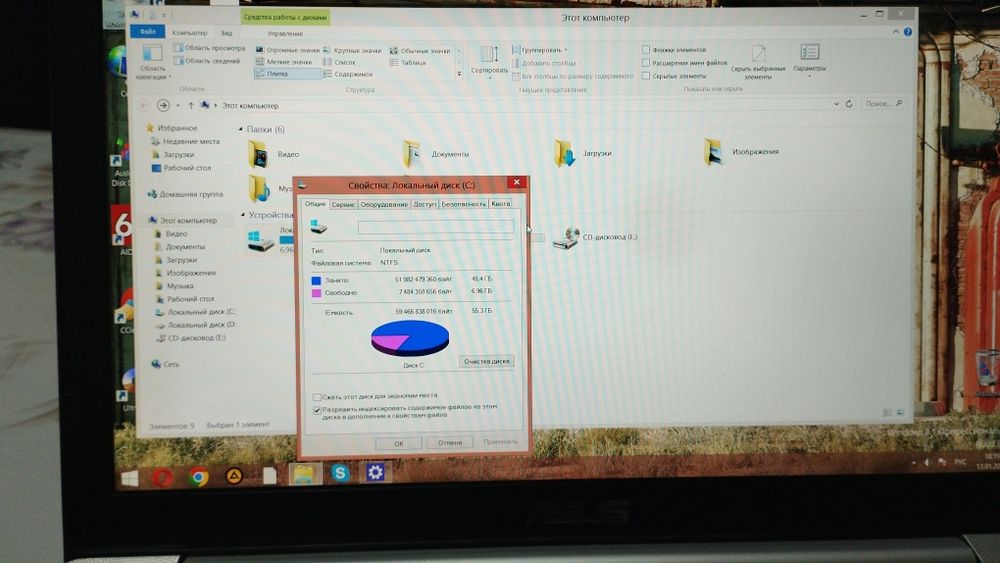Viewport: 1000px width, 563px height.
Task: Open the Безопасность tab in properties
Action: (464, 204)
